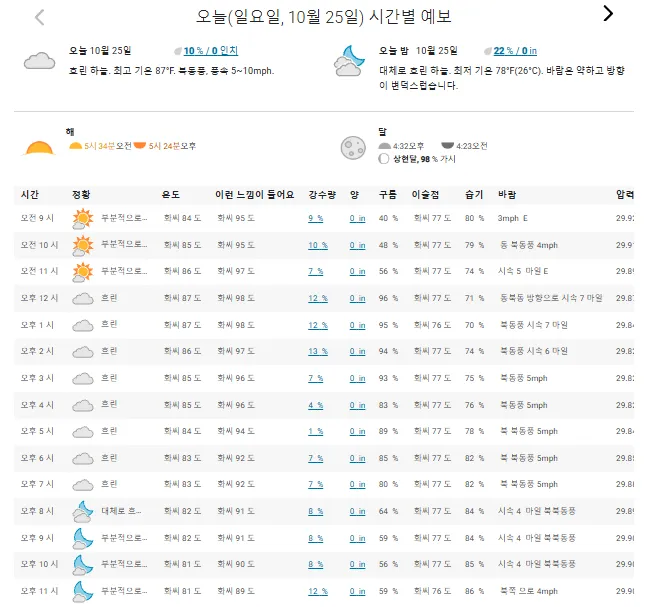Click the cloud icon in 오후 1시 row
Screen dimensions: 661x607
point(83,325)
